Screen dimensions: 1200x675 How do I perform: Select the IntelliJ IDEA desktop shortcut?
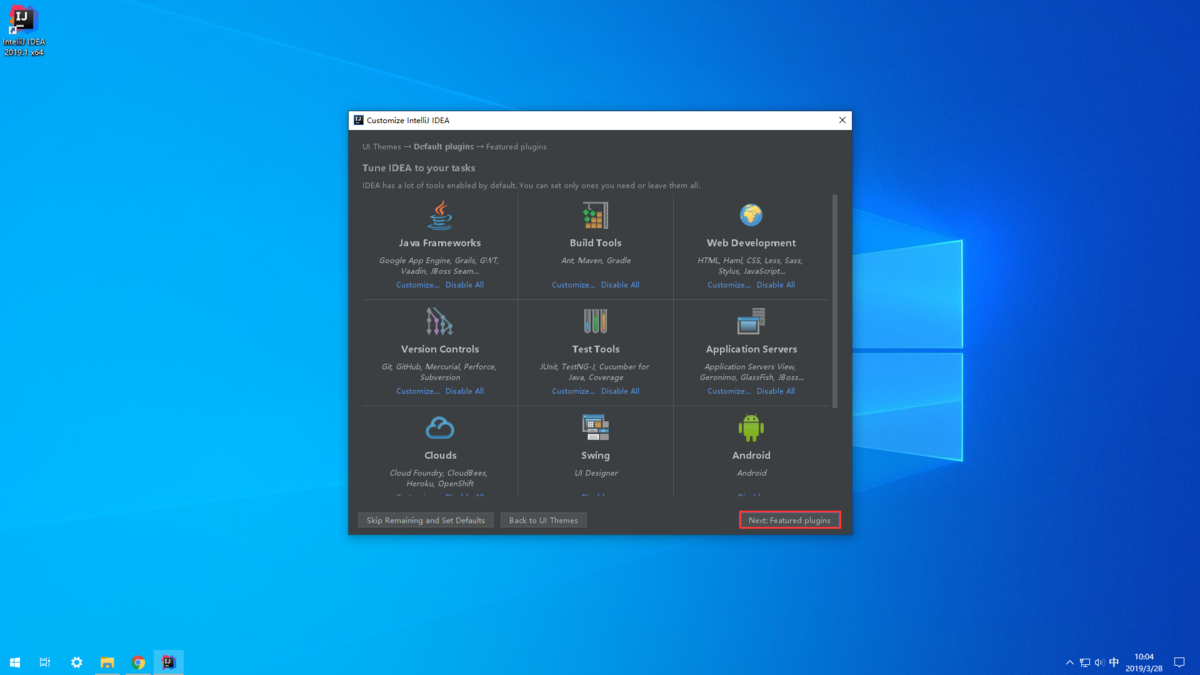[23, 31]
